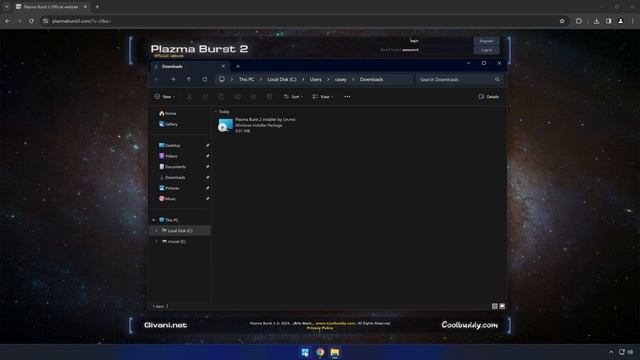
Task: Click the pin icon next to Music
Action: point(207,198)
